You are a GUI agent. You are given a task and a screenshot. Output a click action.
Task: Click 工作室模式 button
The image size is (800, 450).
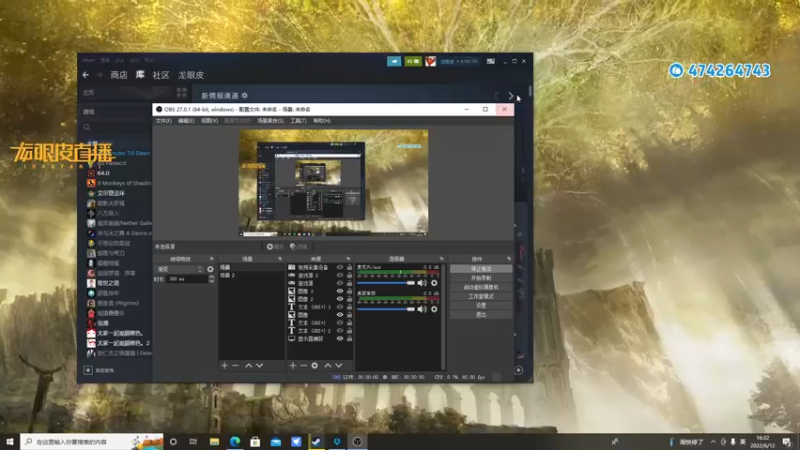click(481, 296)
